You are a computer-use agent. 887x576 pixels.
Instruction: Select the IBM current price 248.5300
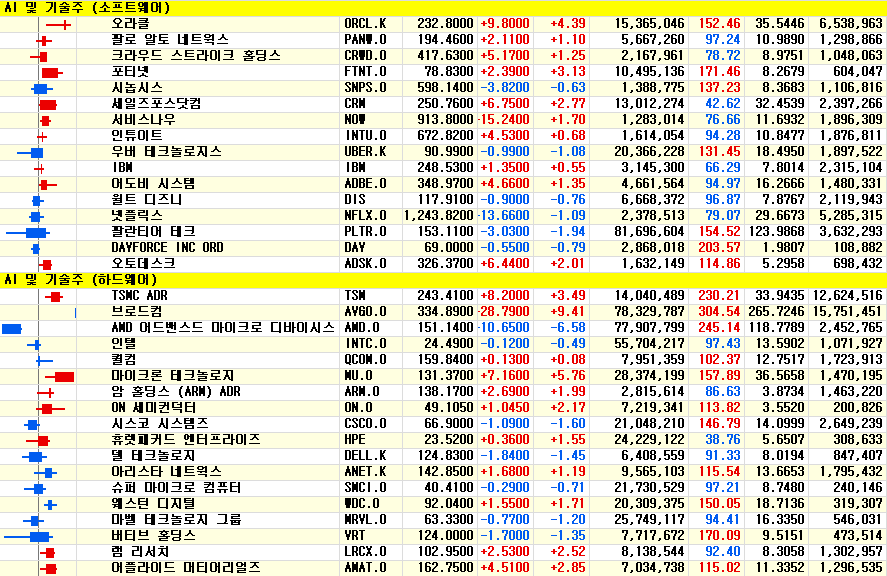(445, 167)
